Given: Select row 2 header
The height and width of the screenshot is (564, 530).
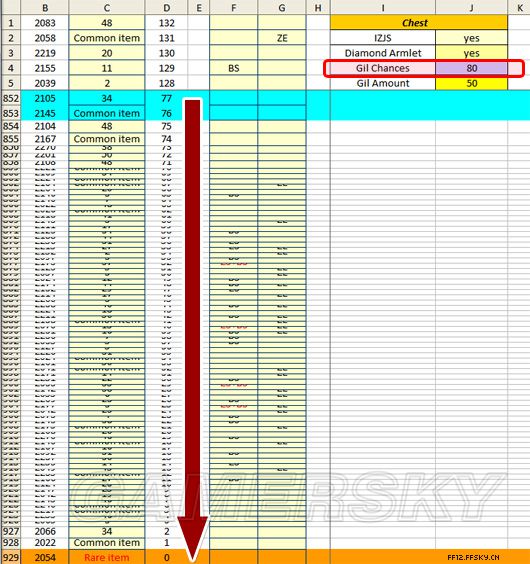Looking at the screenshot, I should 11,38.
